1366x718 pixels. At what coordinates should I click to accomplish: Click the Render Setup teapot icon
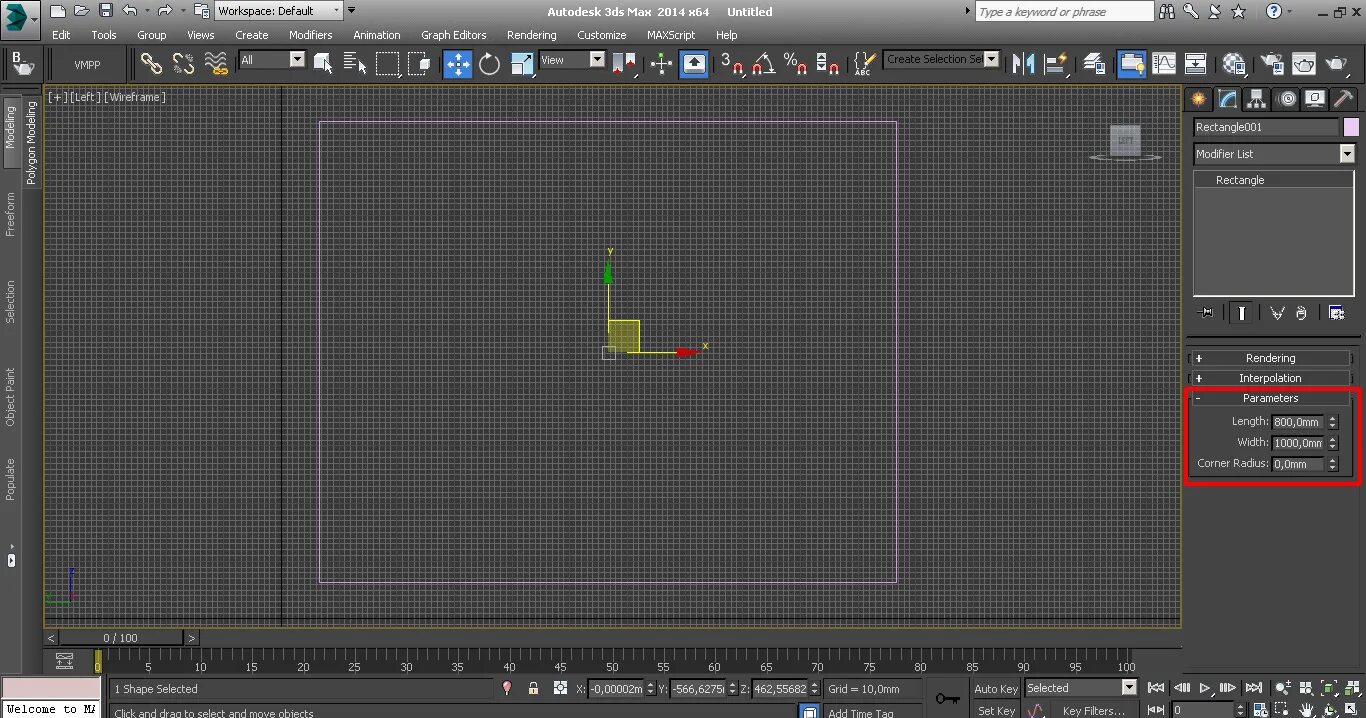[x=1272, y=64]
